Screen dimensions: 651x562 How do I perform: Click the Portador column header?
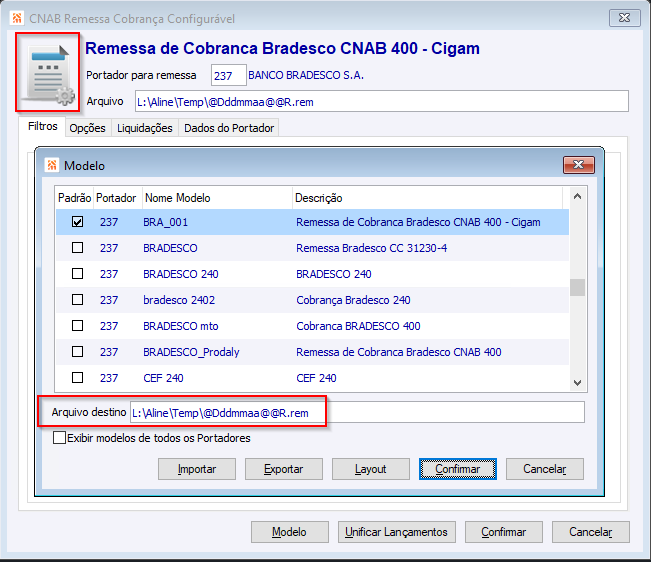coord(116,198)
